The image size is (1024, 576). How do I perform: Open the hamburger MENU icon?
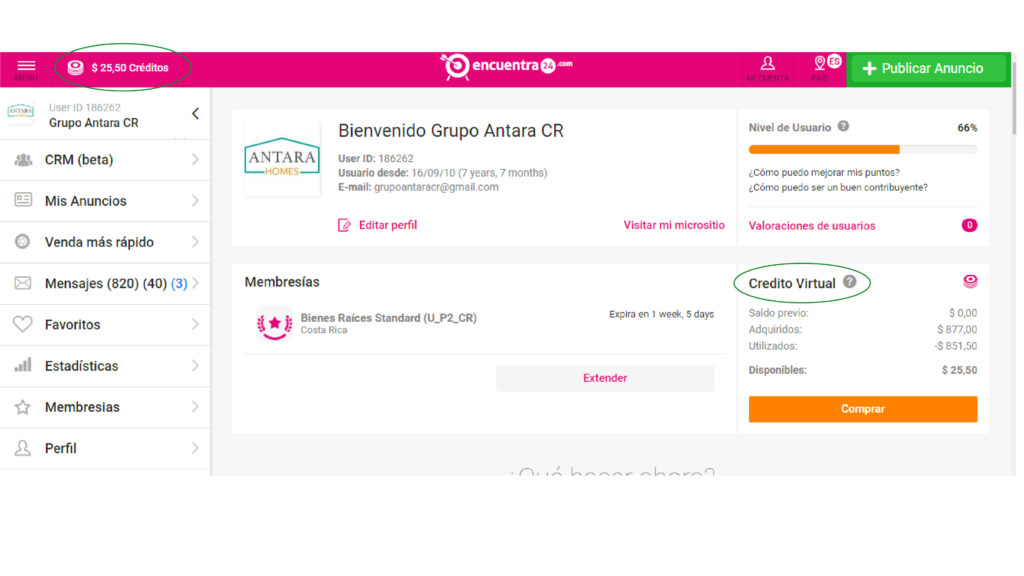click(26, 66)
